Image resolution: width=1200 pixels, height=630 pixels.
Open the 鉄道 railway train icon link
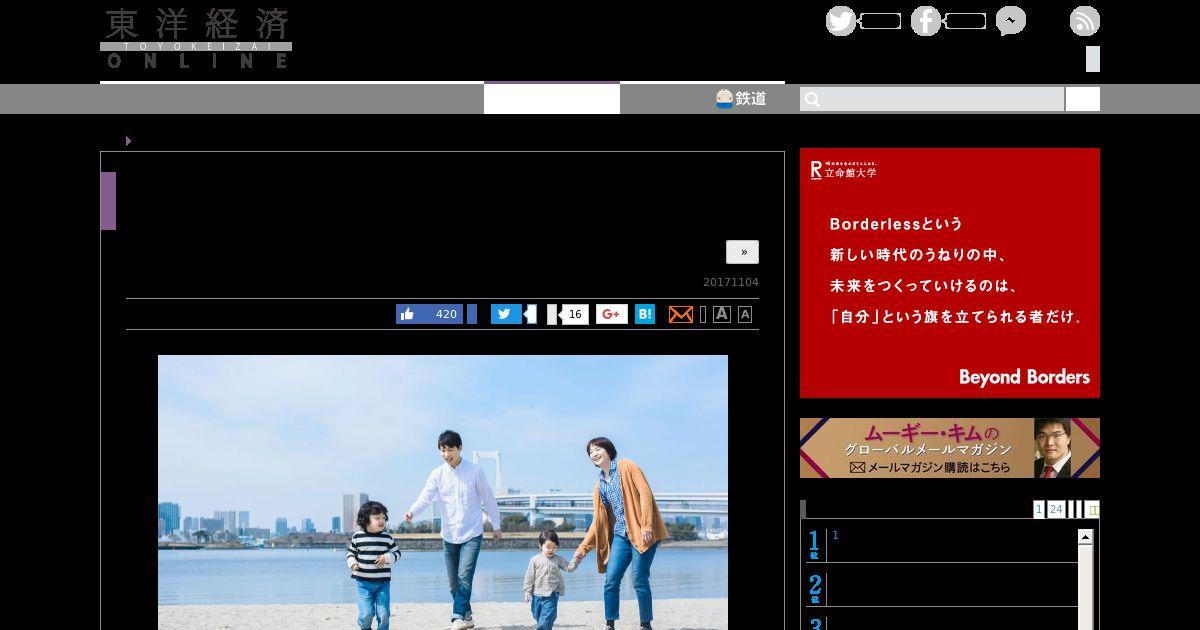click(741, 98)
